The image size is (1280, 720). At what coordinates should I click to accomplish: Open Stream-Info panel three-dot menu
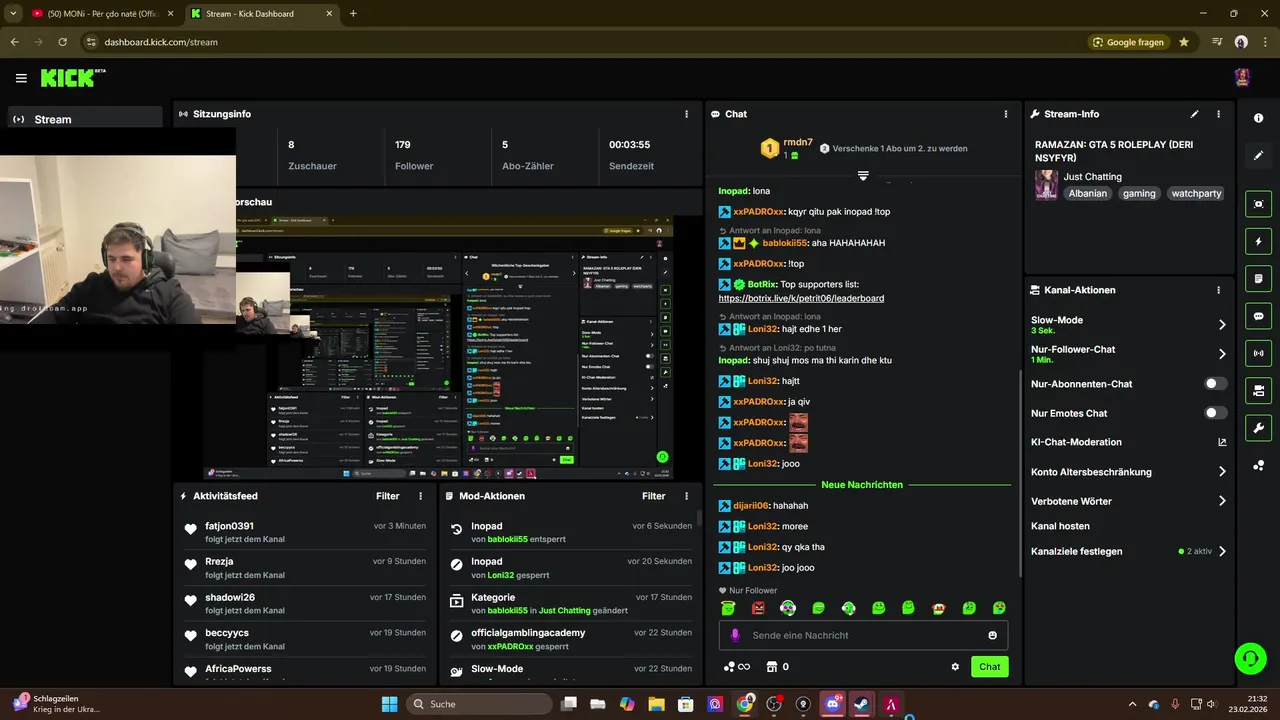click(x=1218, y=114)
